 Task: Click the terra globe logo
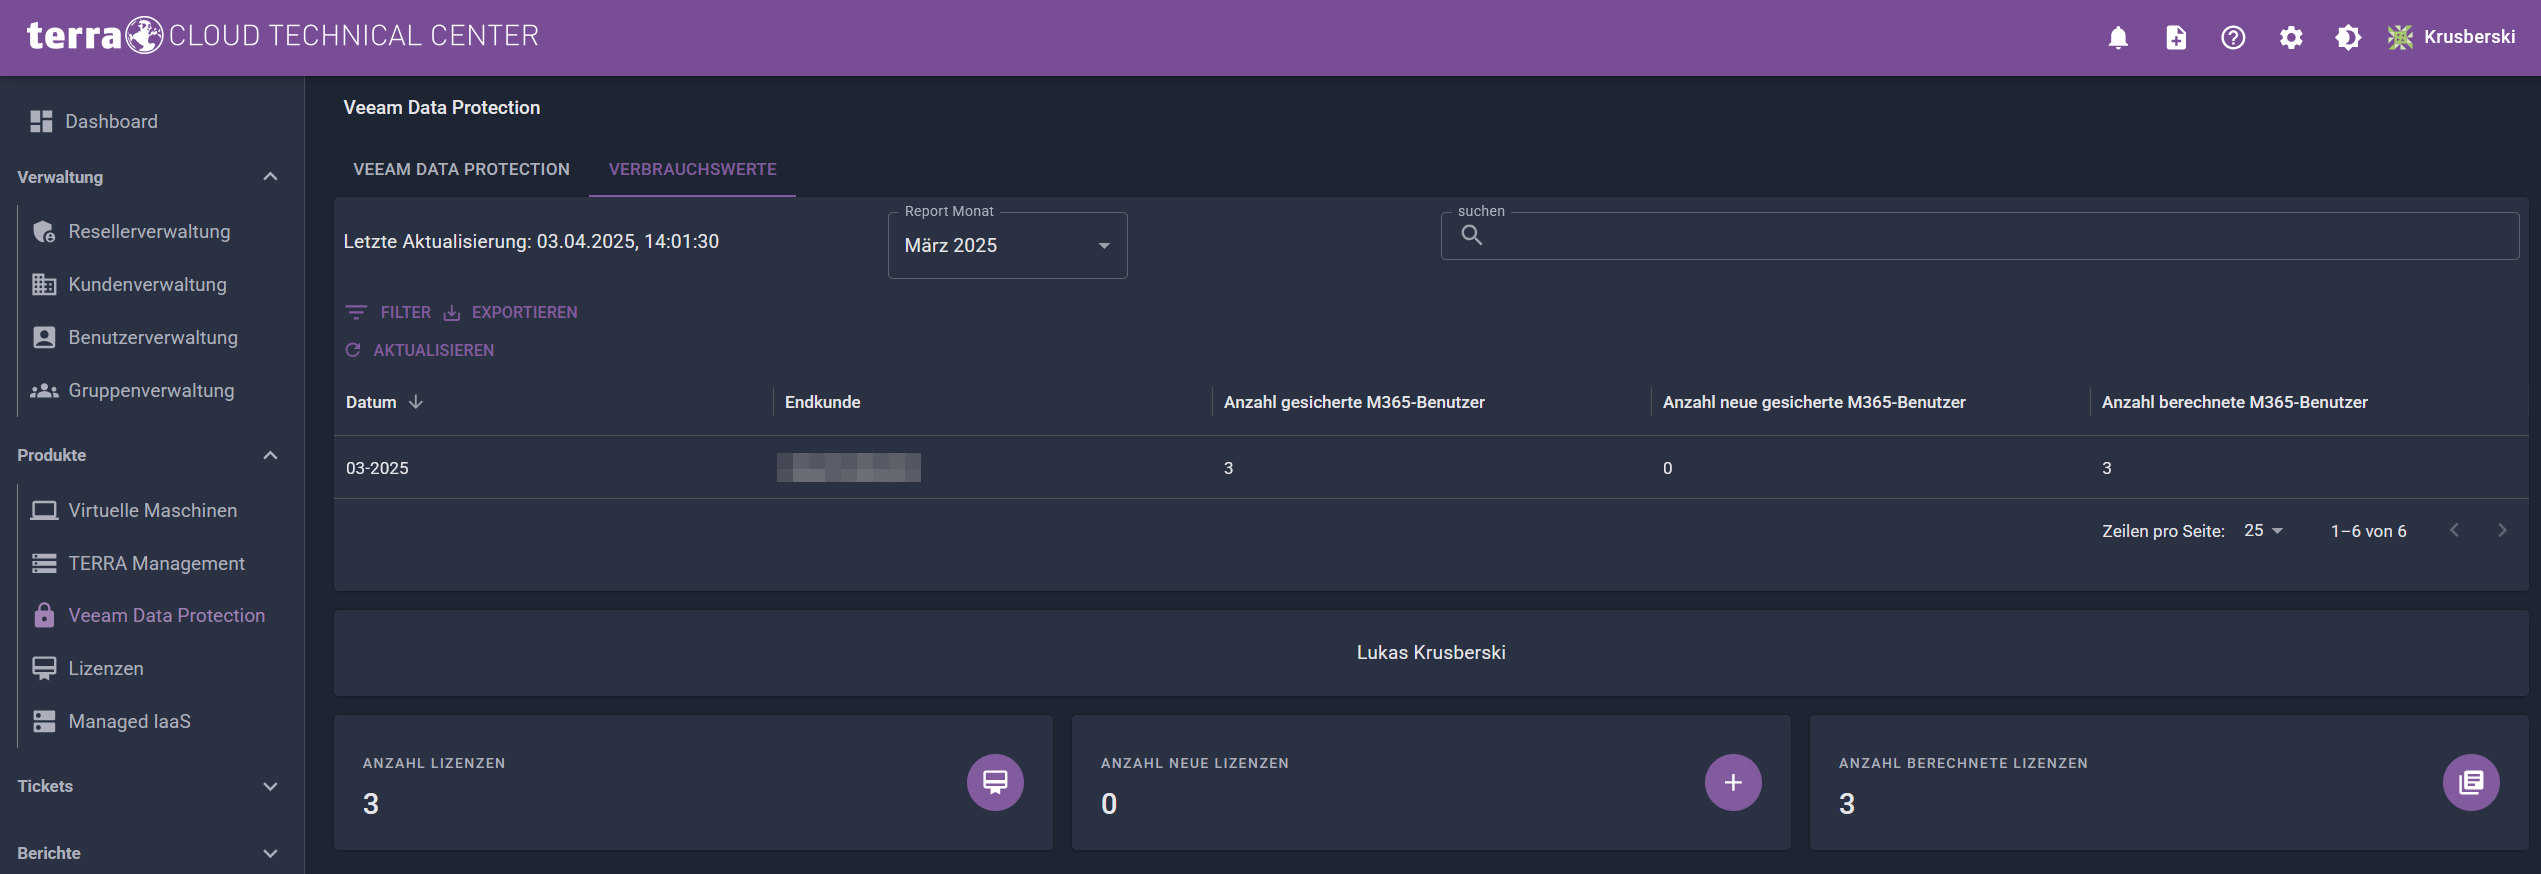tap(145, 35)
